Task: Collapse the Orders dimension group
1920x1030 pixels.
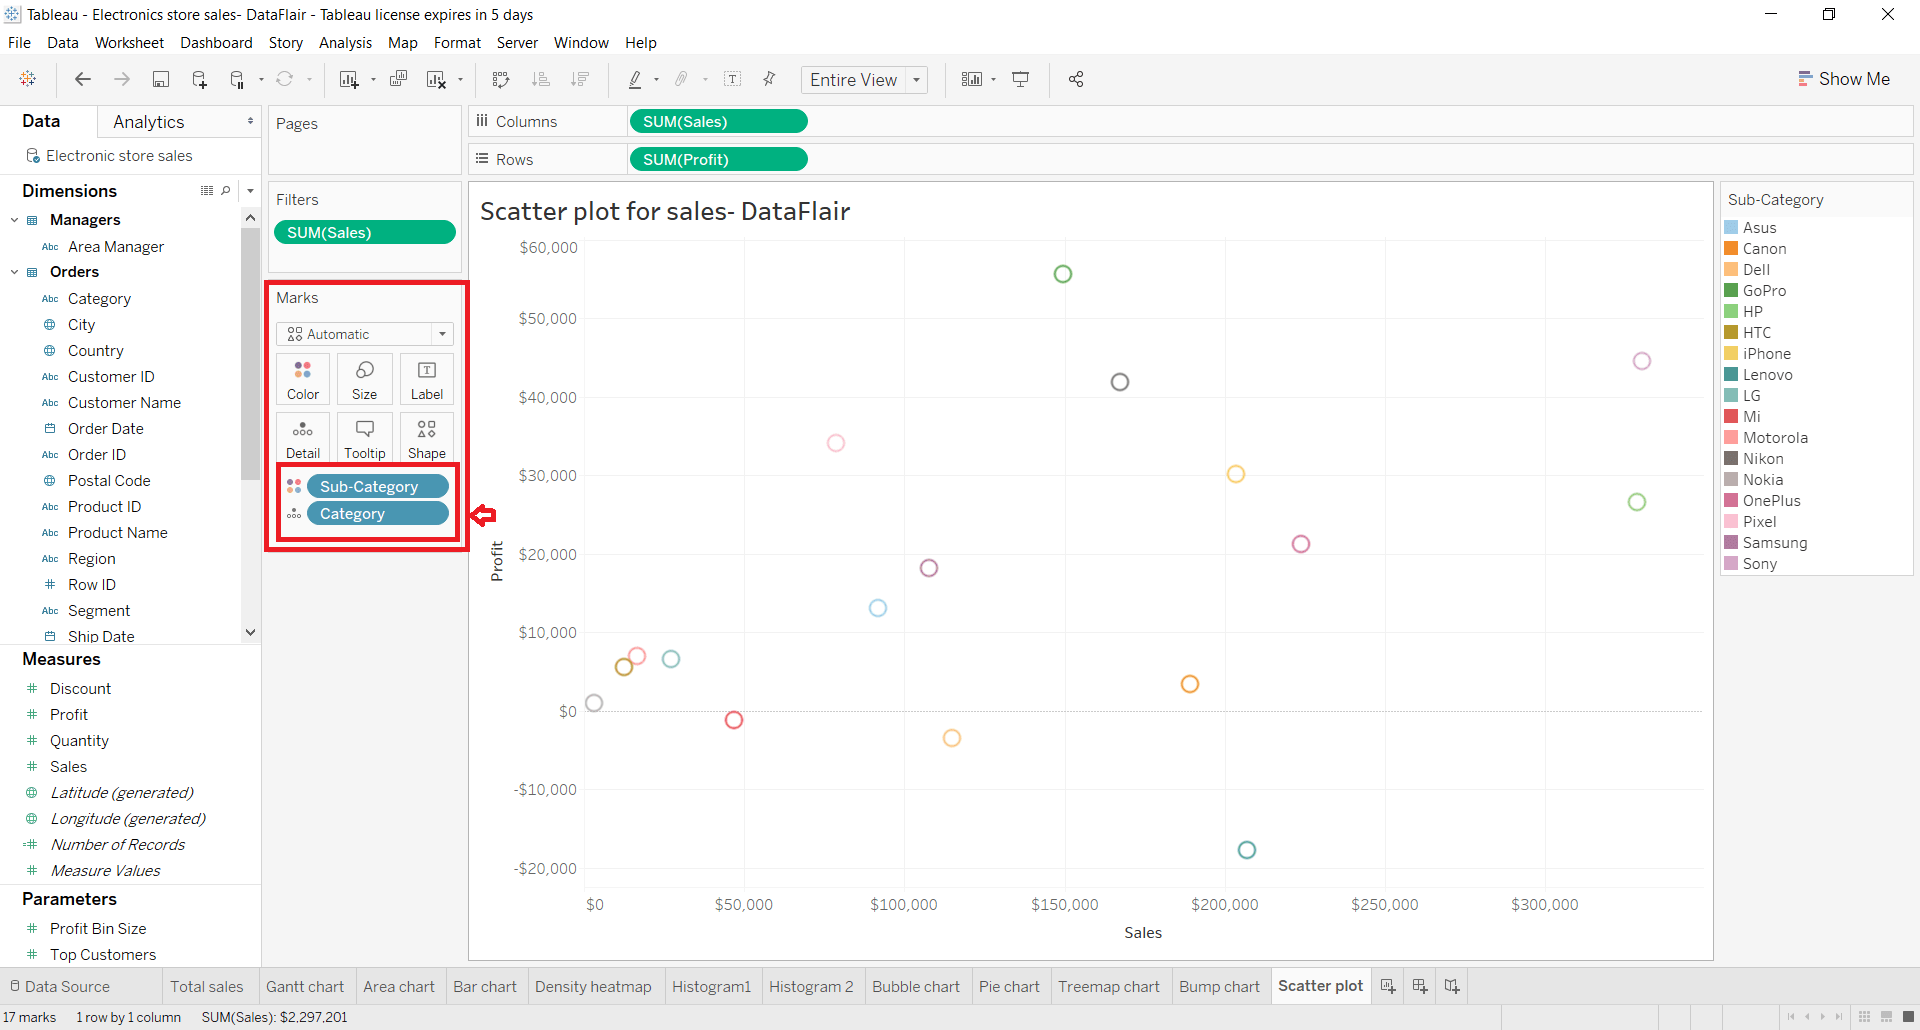Action: (x=14, y=271)
